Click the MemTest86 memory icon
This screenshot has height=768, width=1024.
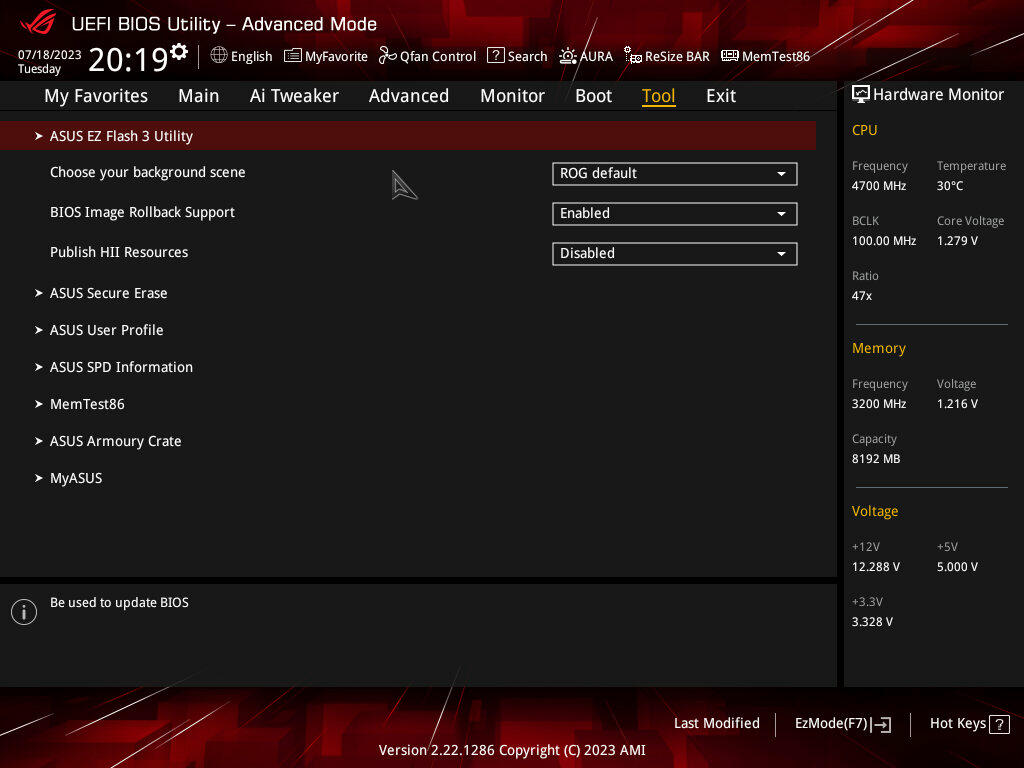tap(729, 56)
